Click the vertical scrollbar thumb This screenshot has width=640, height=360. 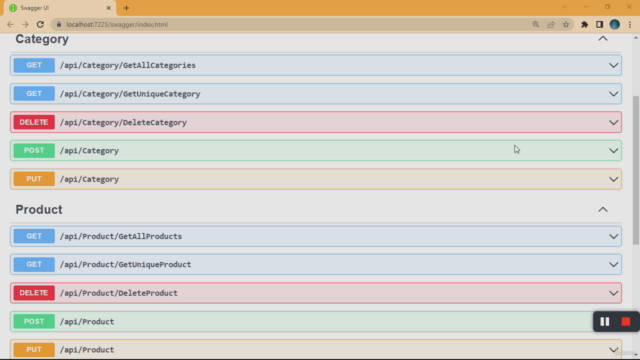[x=636, y=170]
